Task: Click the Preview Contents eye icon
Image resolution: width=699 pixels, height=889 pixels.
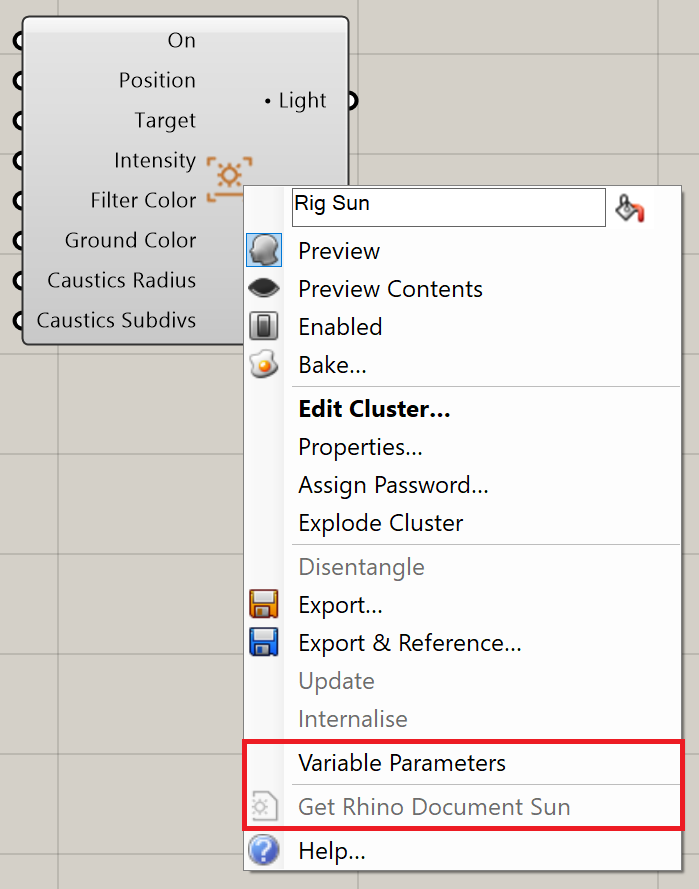Action: (x=264, y=288)
